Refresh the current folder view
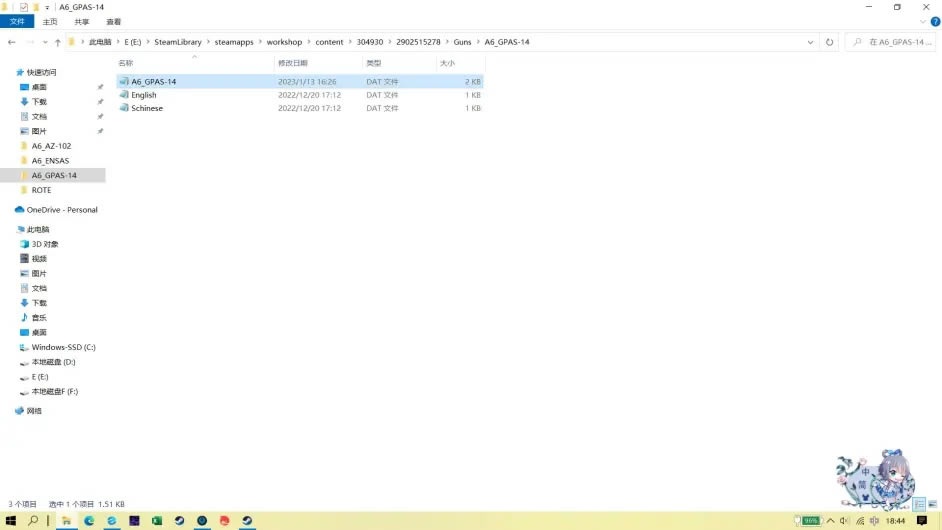Viewport: 942px width, 530px height. point(829,42)
